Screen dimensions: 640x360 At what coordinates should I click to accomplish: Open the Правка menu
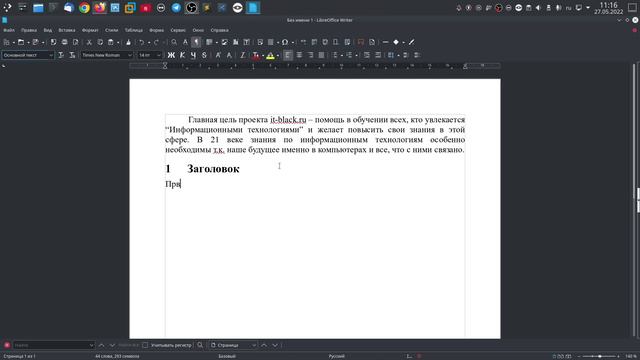click(x=29, y=30)
